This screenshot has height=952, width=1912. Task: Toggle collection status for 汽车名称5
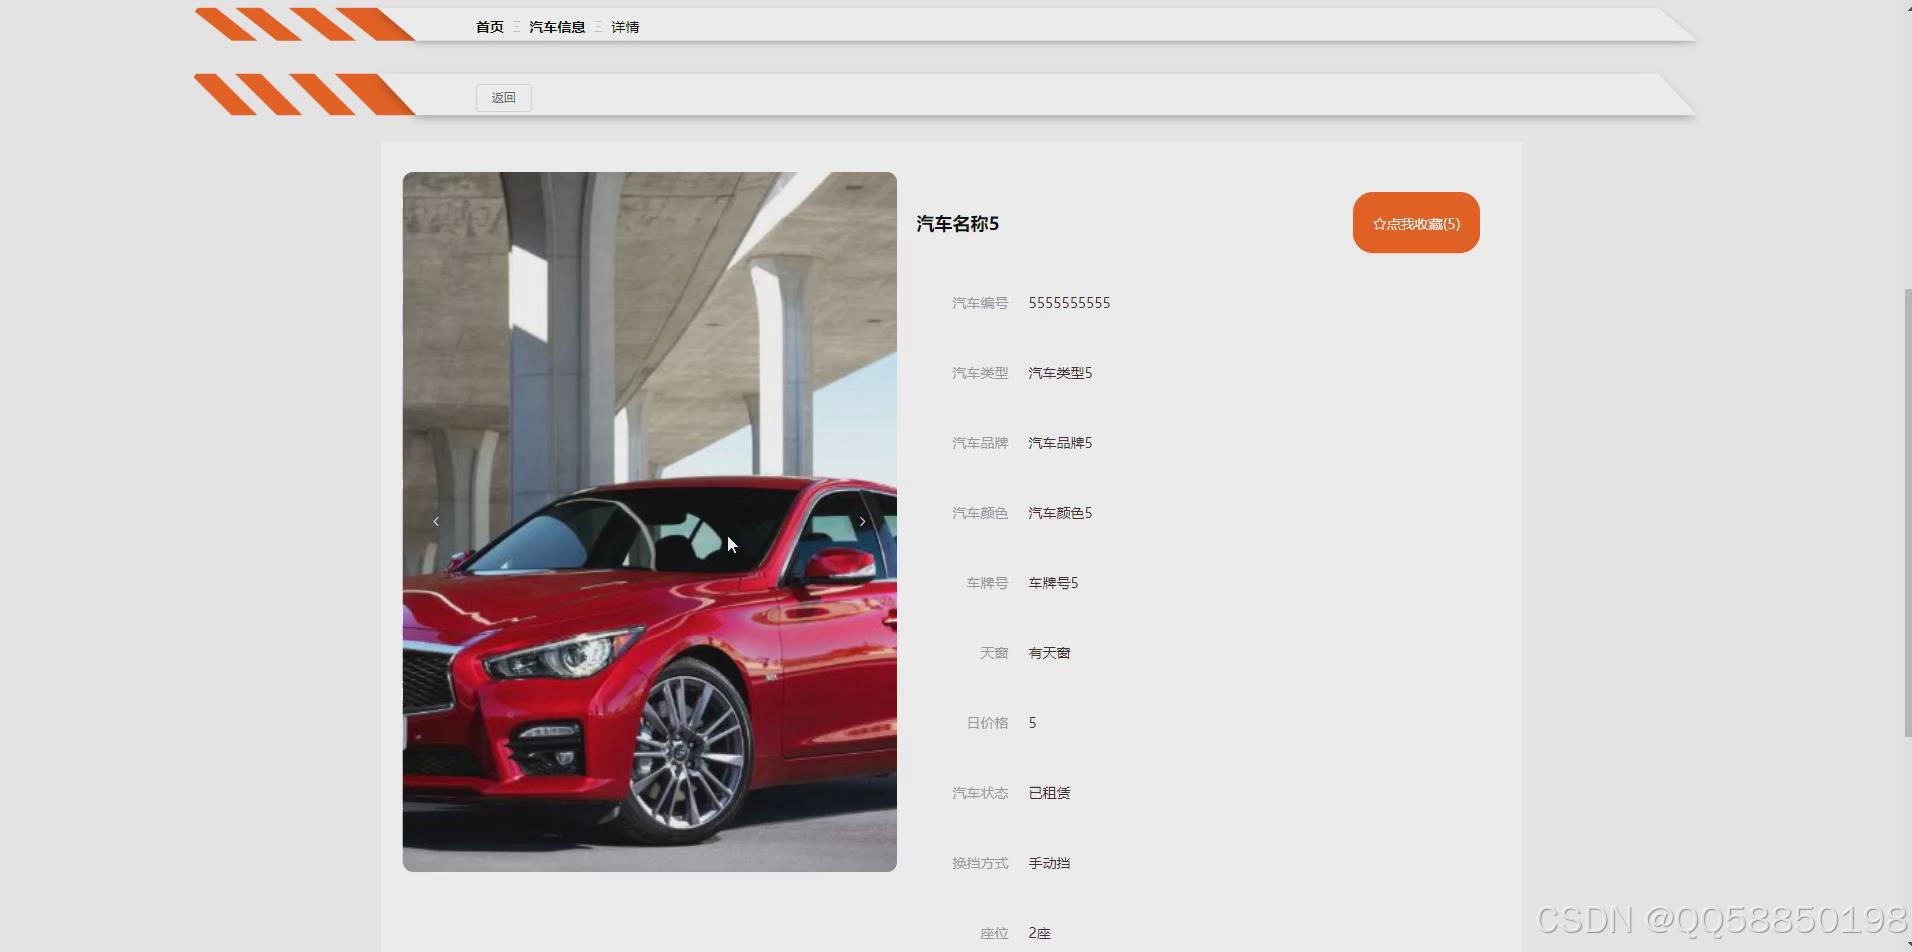pyautogui.click(x=1415, y=222)
